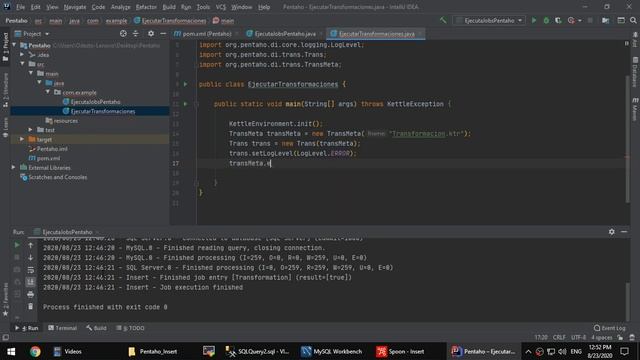Clear the console with the trash icon

pos(31,306)
